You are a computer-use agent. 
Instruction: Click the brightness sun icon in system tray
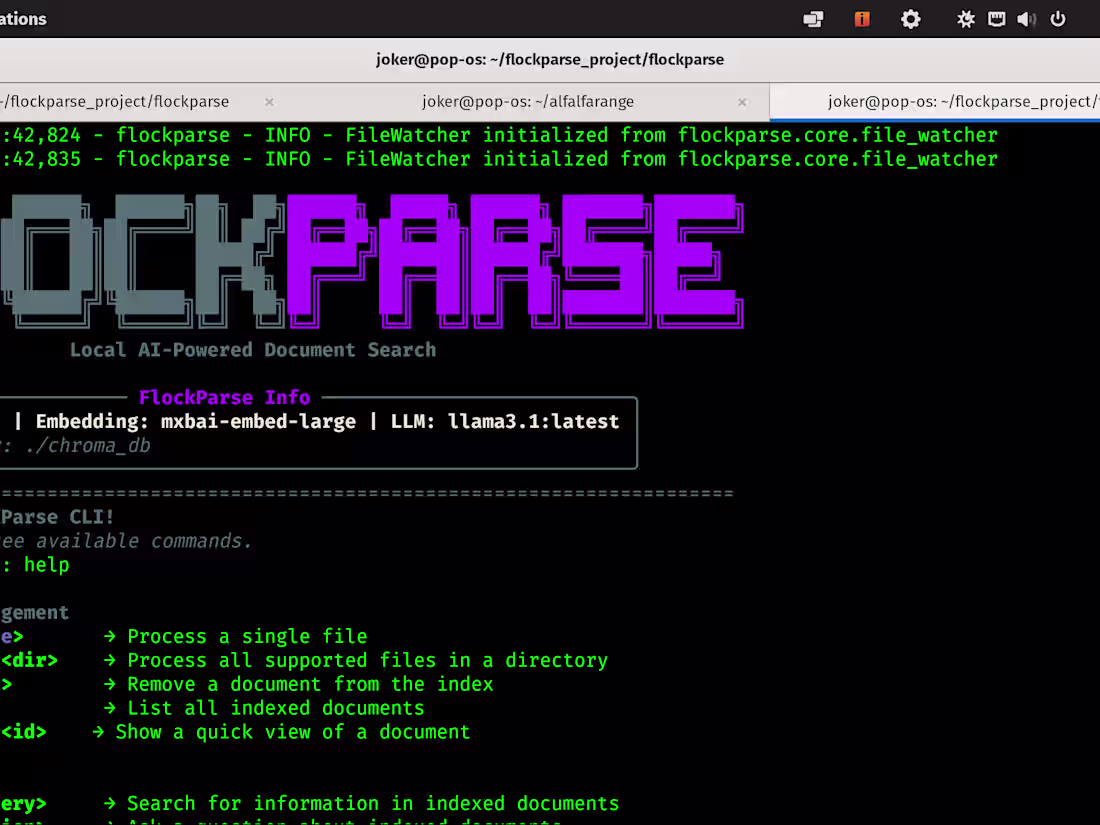pos(965,19)
